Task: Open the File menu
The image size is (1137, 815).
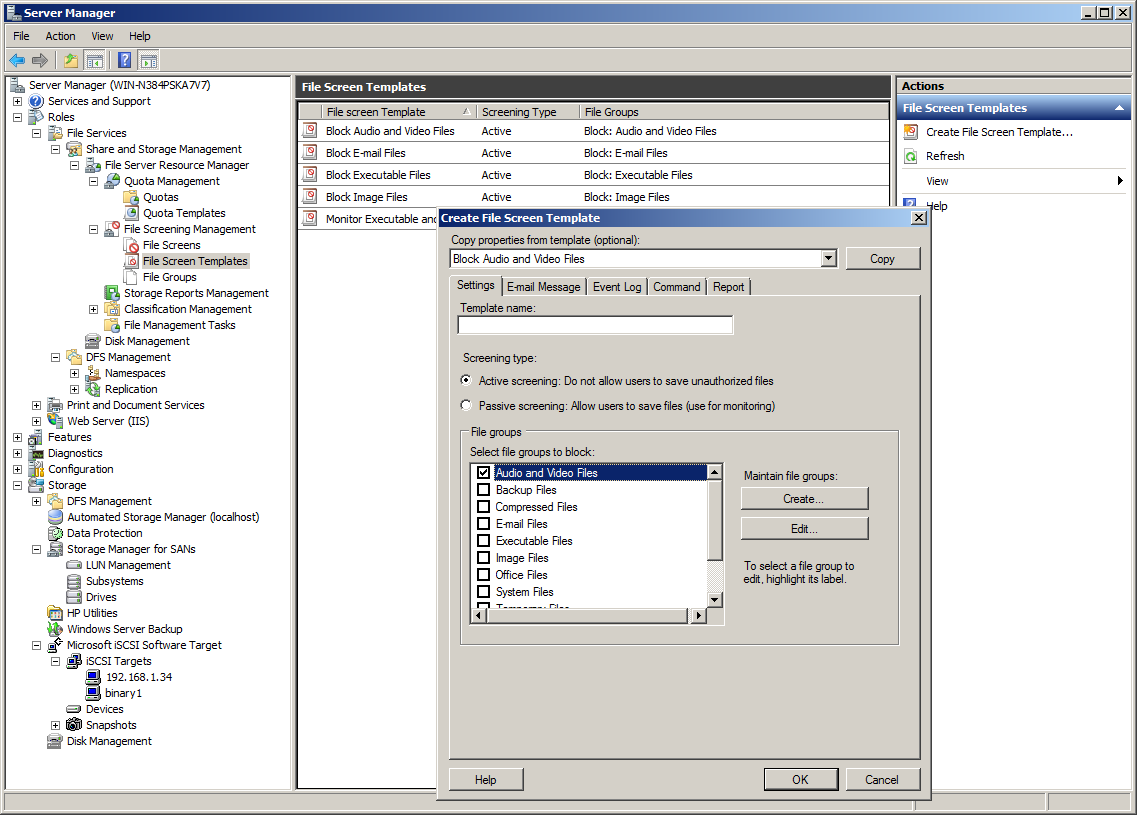Action: pyautogui.click(x=21, y=36)
